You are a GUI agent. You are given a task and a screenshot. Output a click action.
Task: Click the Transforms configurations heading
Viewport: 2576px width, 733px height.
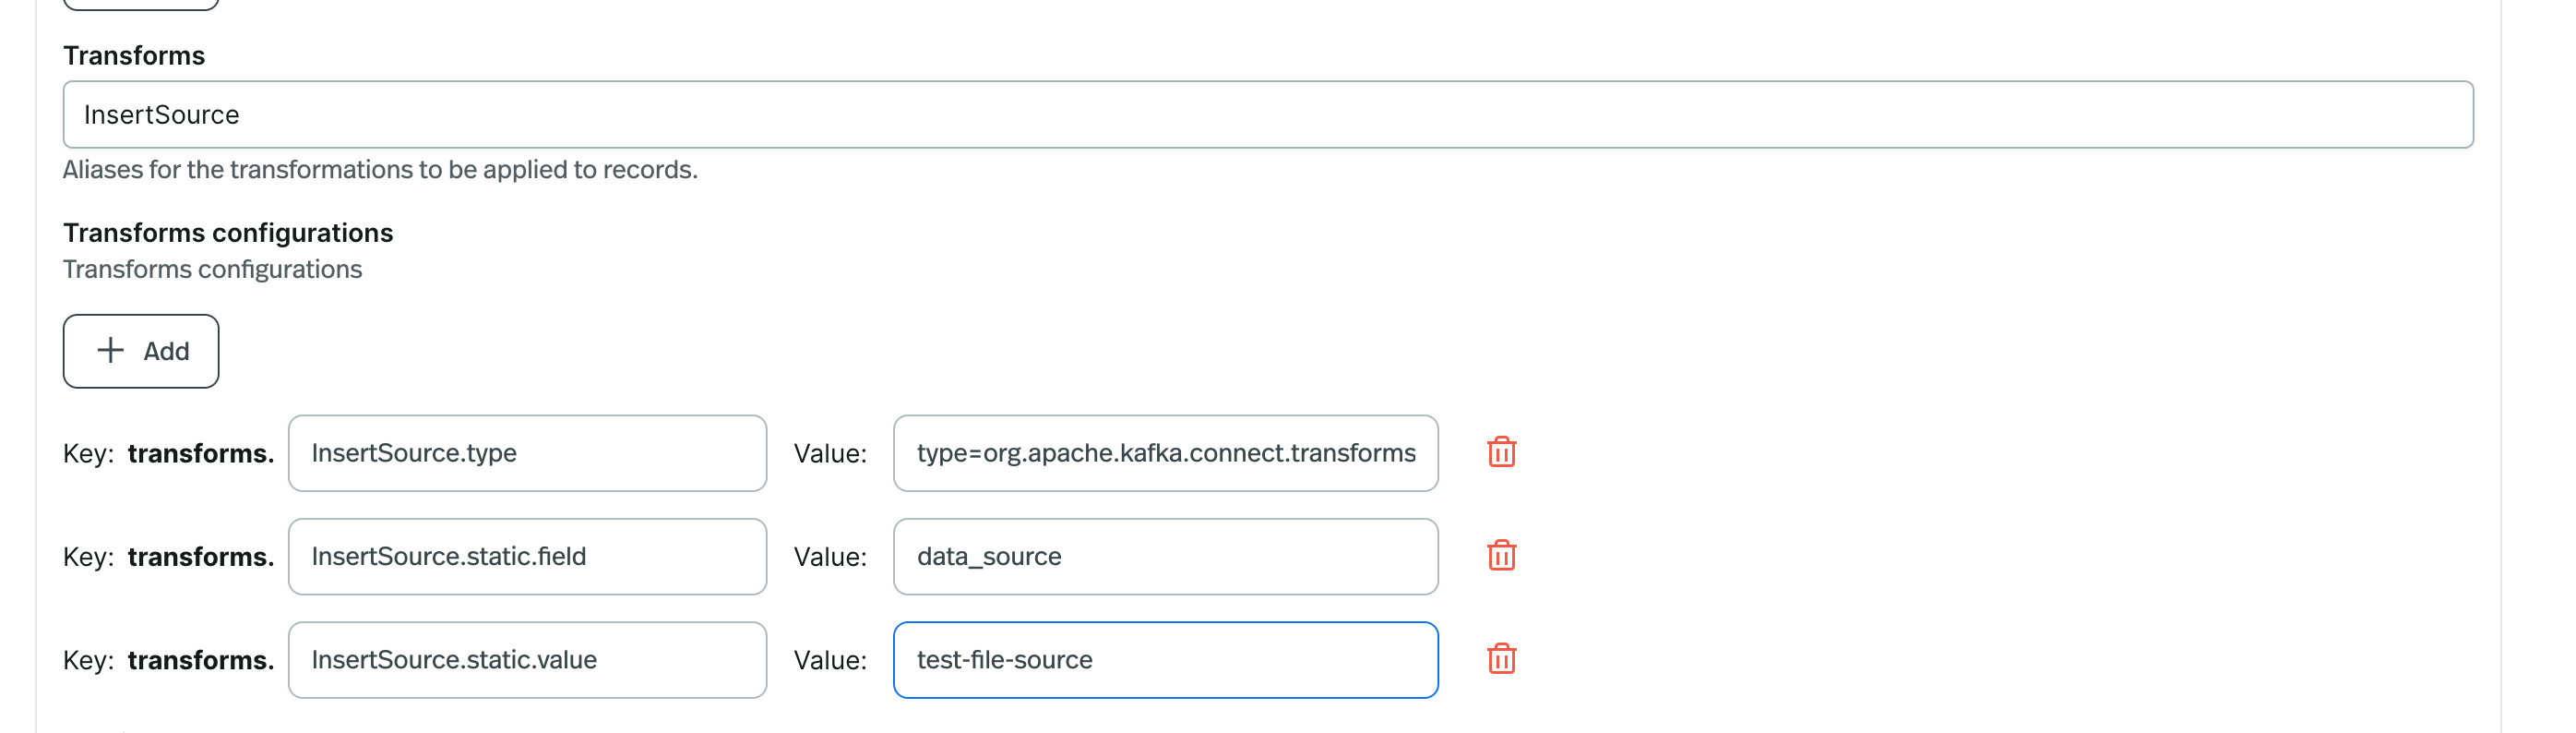click(x=228, y=233)
